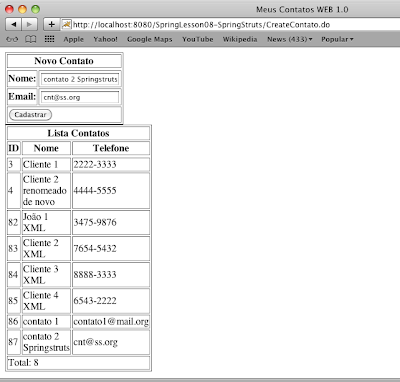Click the red close window button
The height and width of the screenshot is (382, 400).
(x=9, y=9)
